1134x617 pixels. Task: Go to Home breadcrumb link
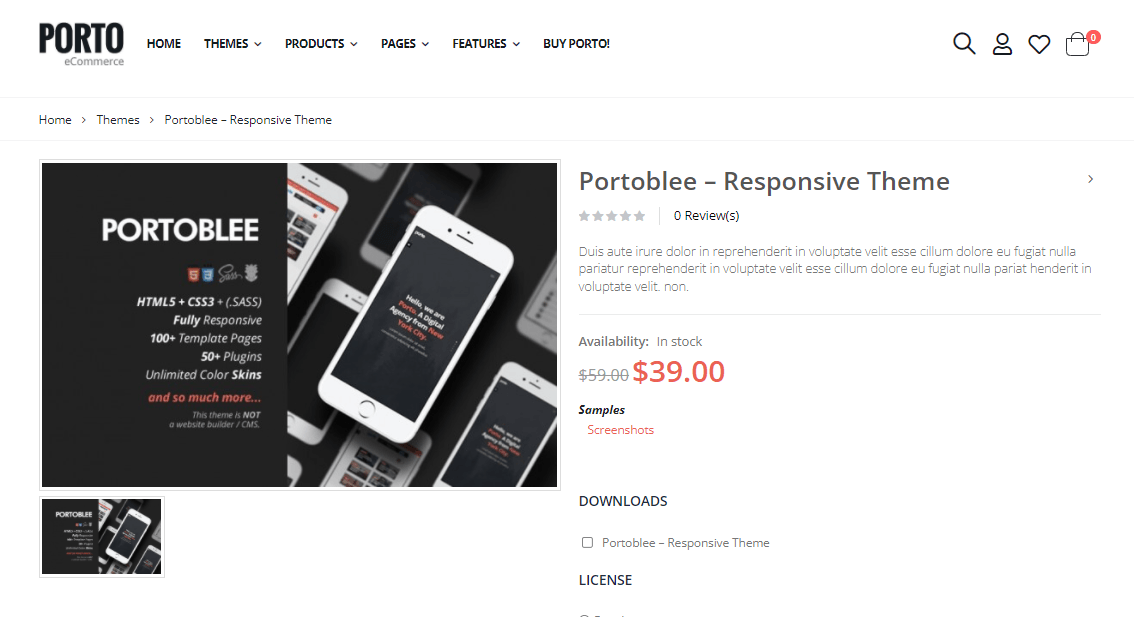click(x=55, y=120)
